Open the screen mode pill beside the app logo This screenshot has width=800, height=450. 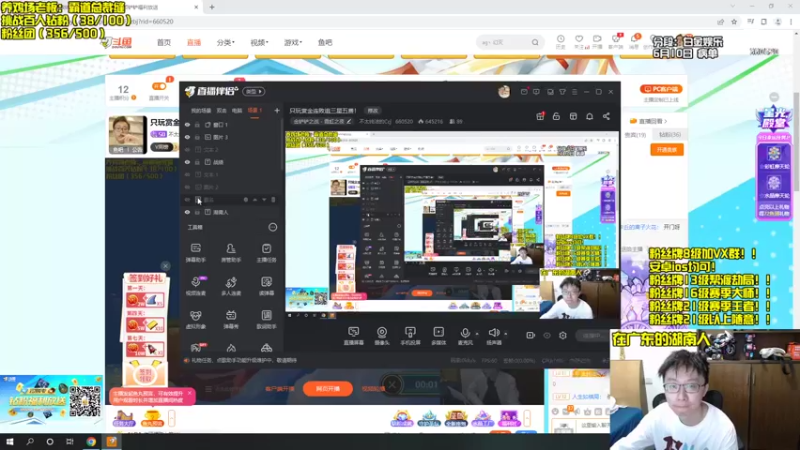[x=254, y=92]
